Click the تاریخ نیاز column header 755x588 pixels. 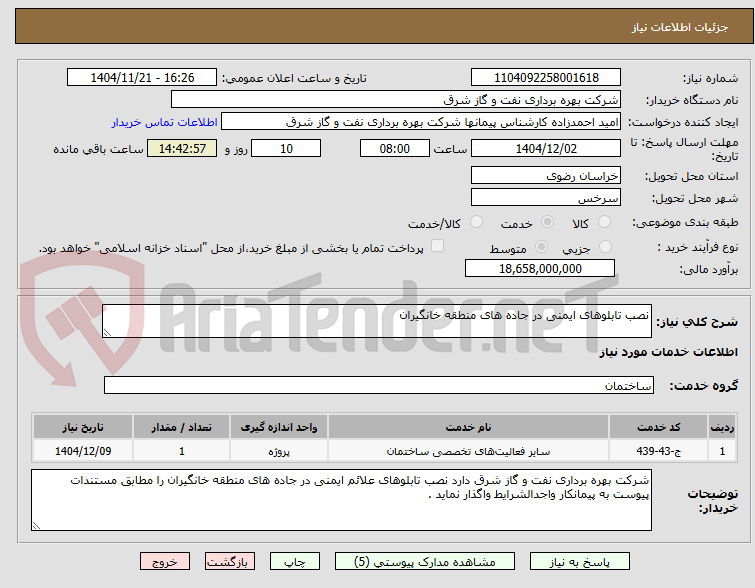(x=83, y=427)
